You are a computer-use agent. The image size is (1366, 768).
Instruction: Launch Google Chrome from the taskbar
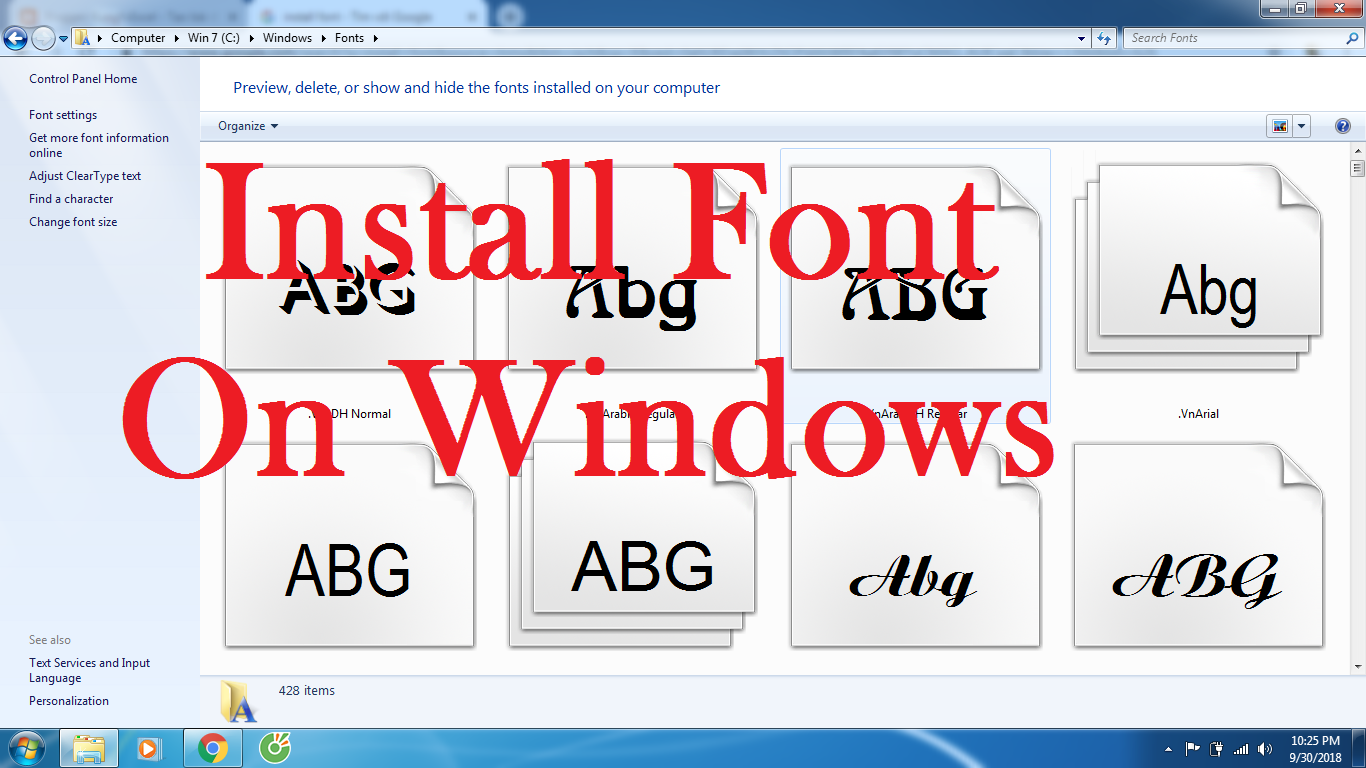pos(214,748)
